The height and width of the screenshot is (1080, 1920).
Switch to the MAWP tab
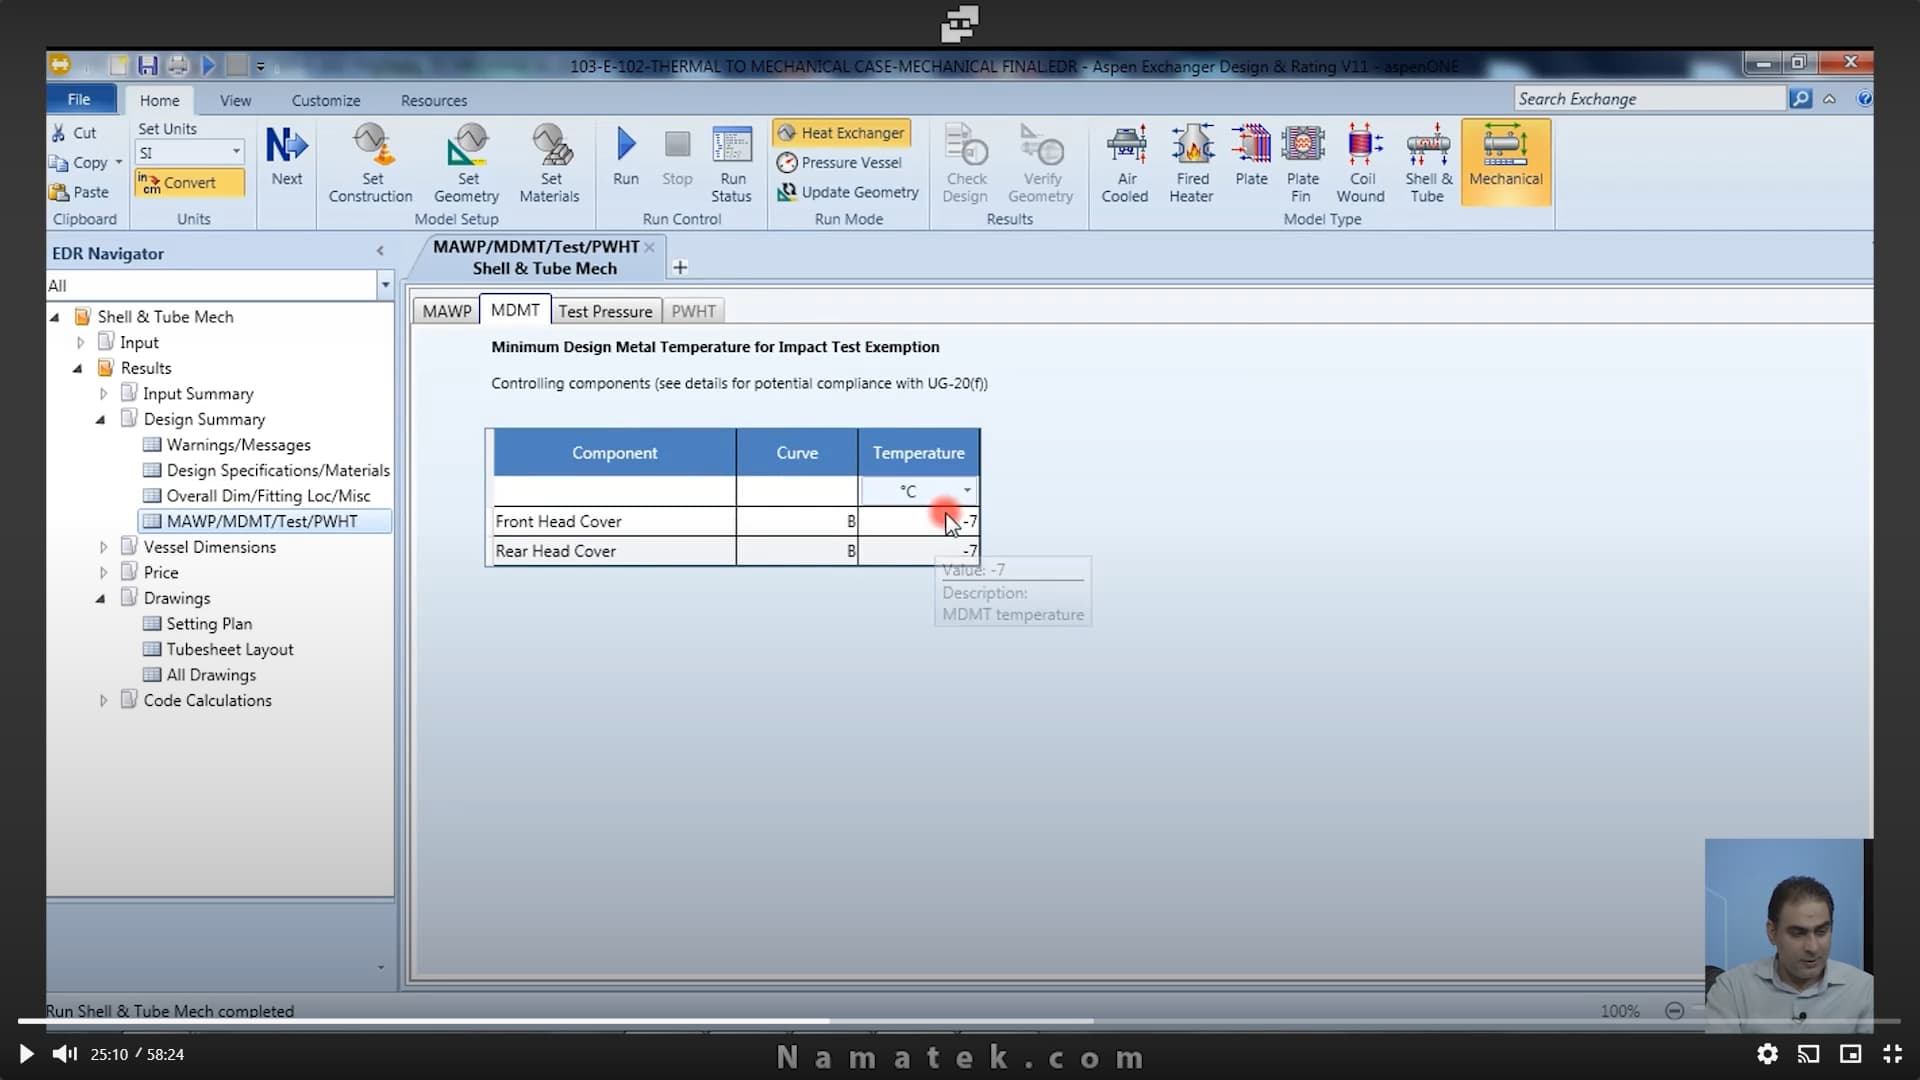coord(446,311)
